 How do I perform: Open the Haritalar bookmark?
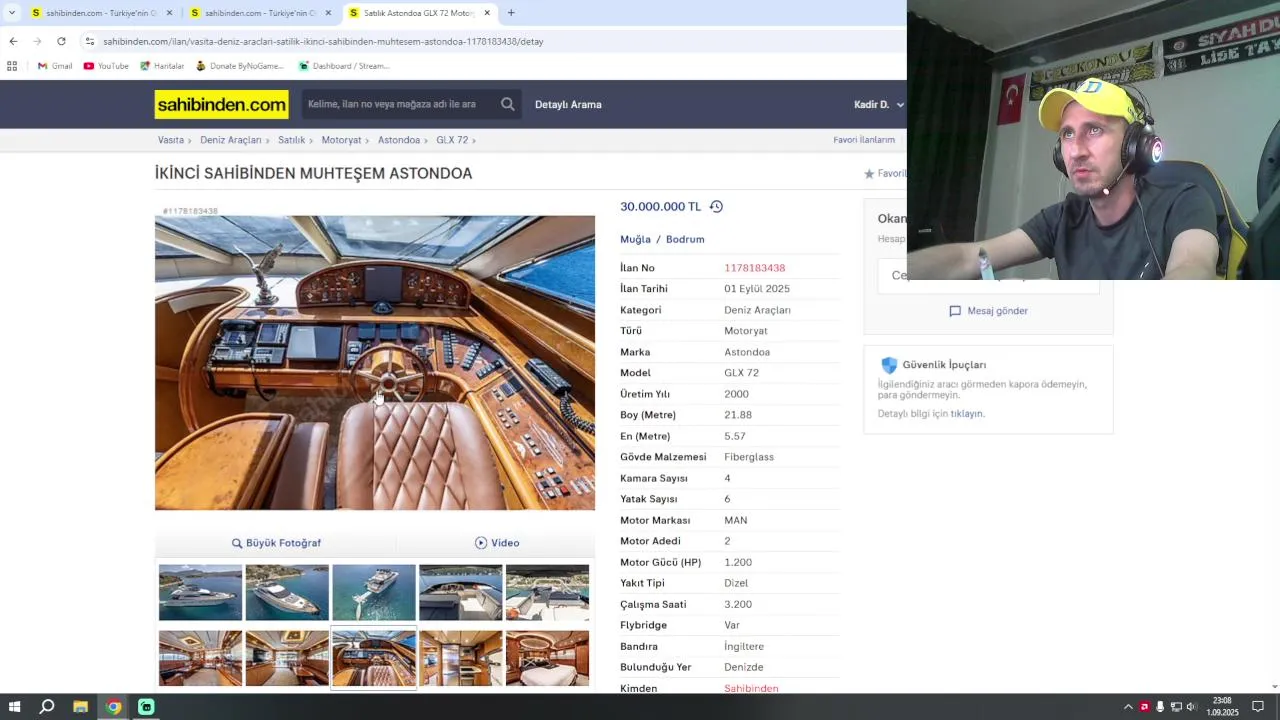click(162, 66)
